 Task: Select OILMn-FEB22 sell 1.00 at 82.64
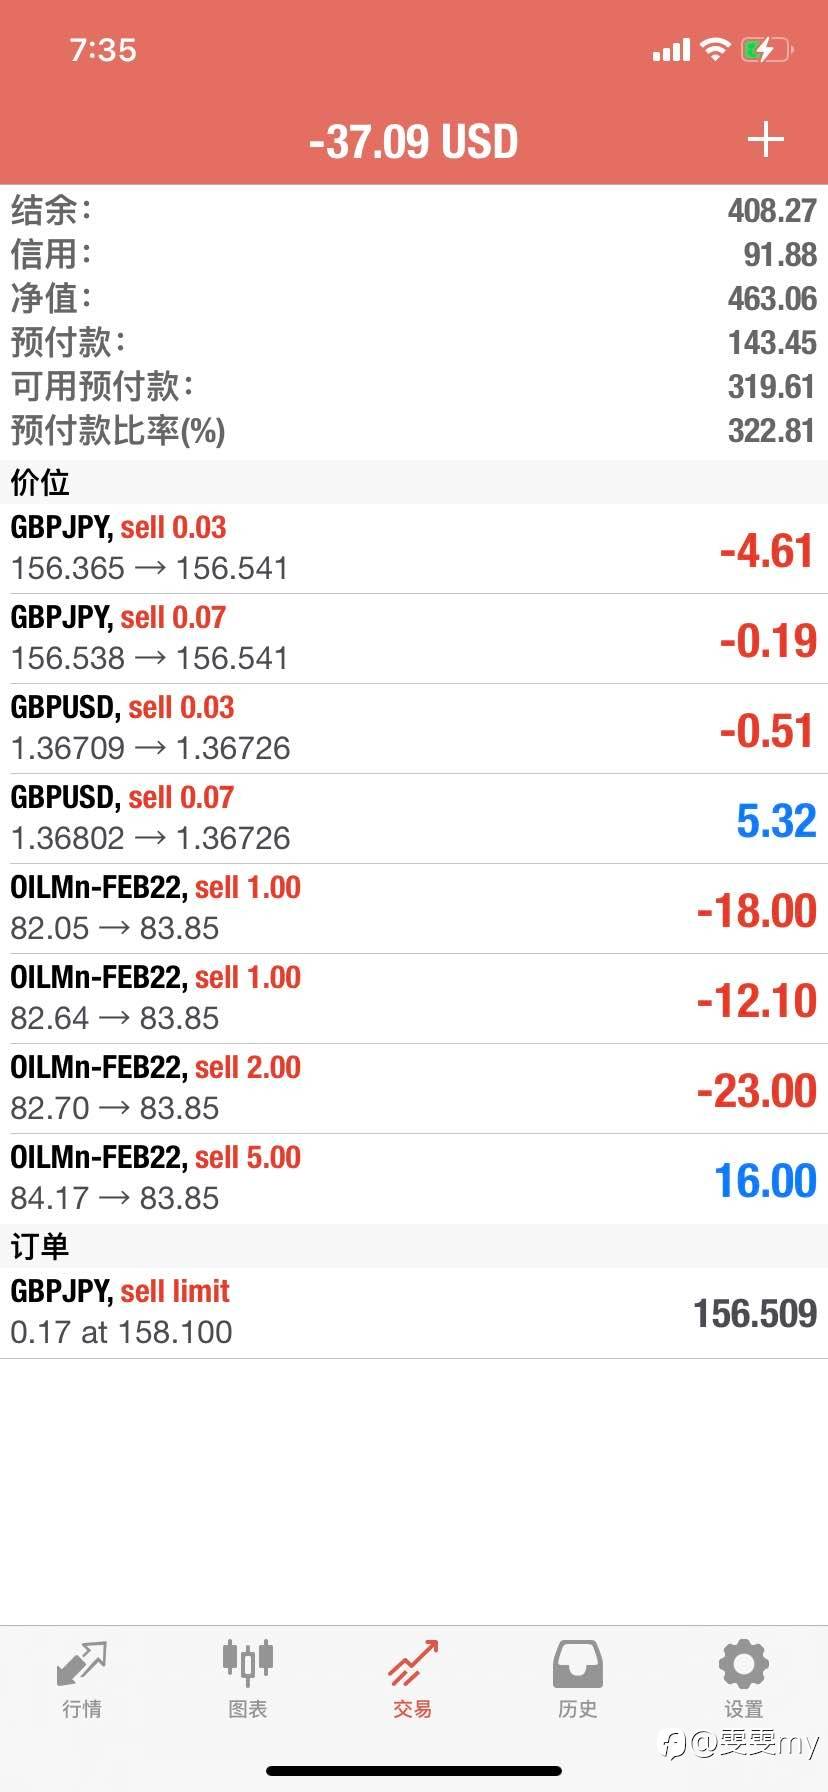[x=414, y=998]
